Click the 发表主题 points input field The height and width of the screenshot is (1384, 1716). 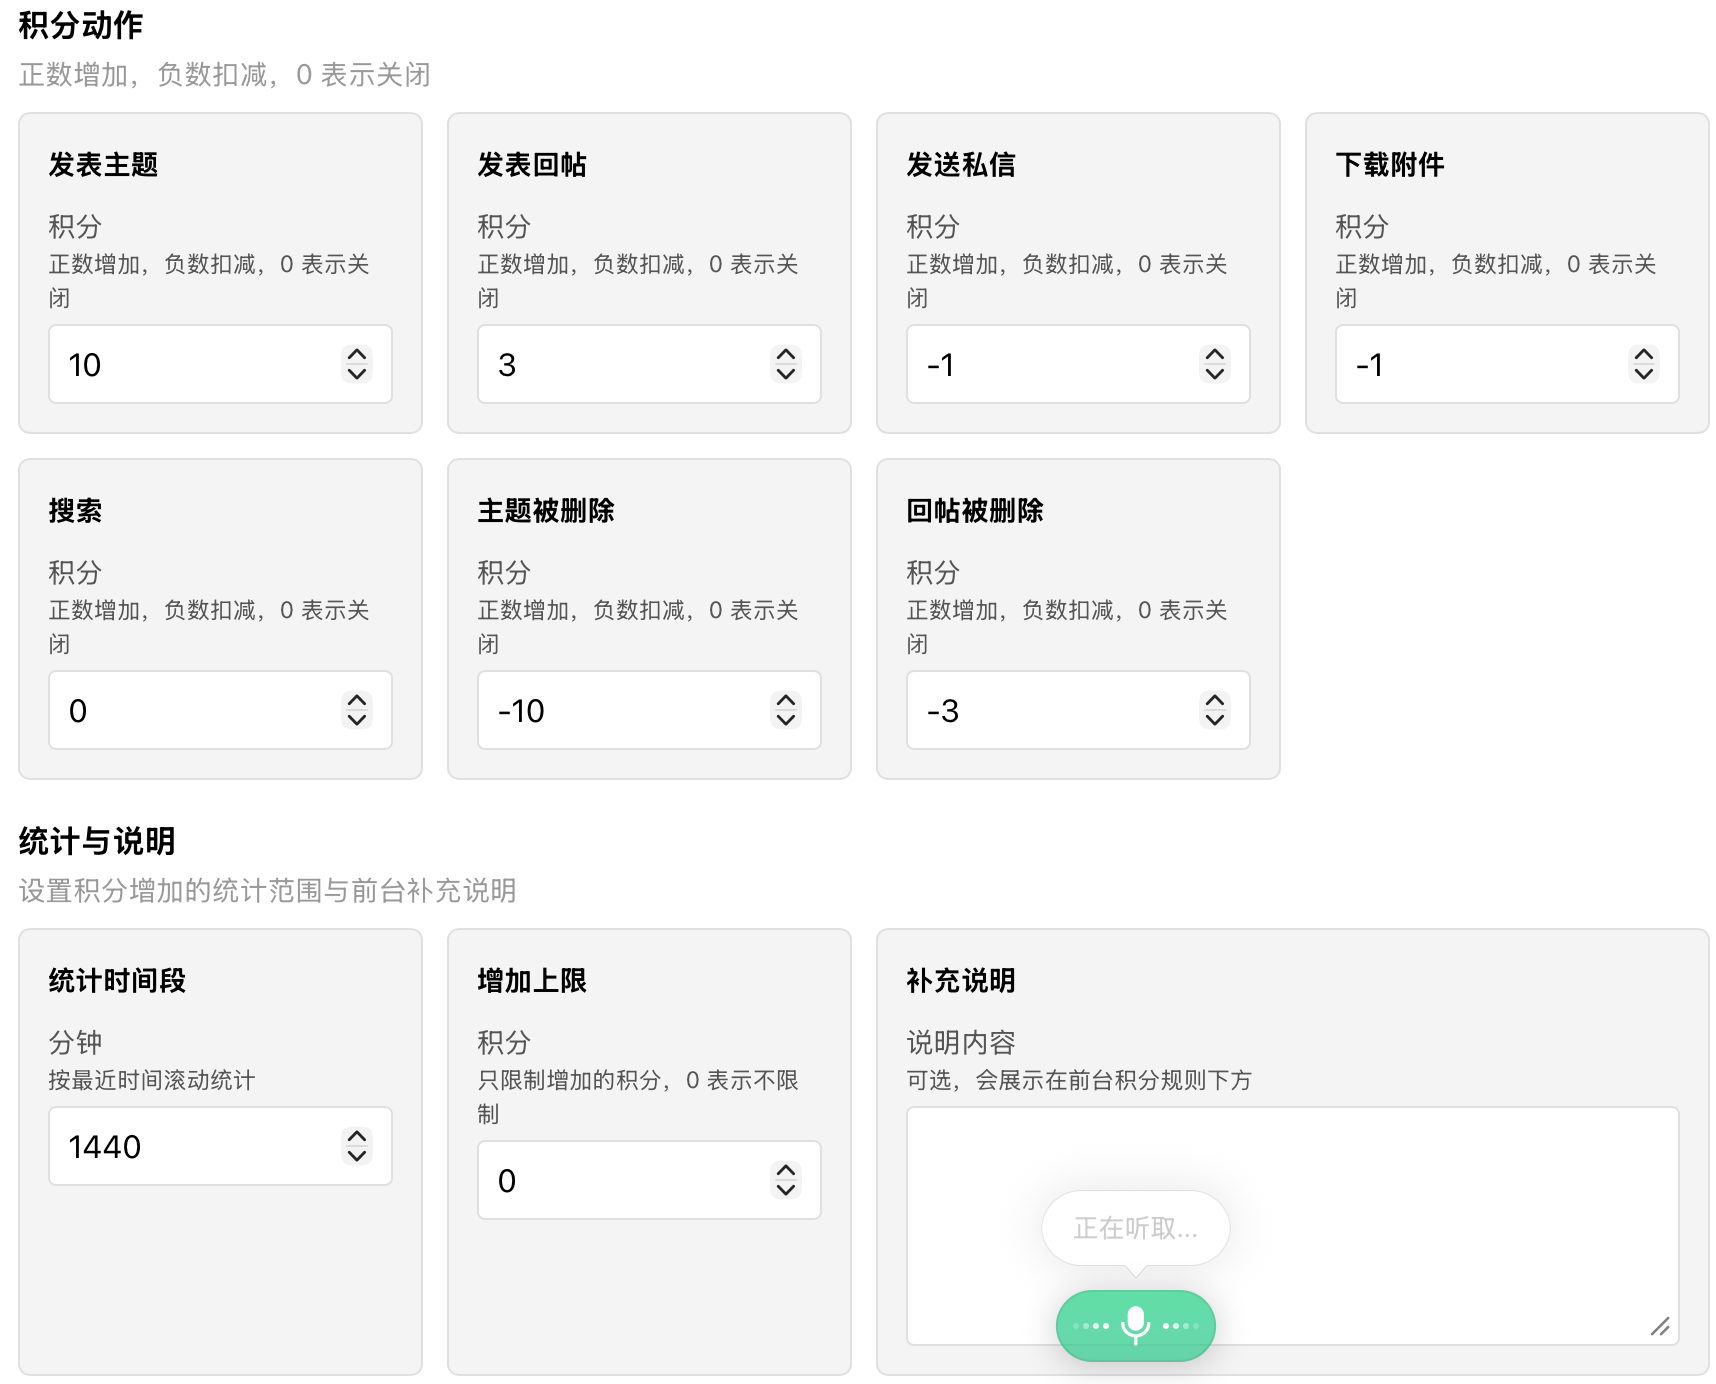(220, 364)
